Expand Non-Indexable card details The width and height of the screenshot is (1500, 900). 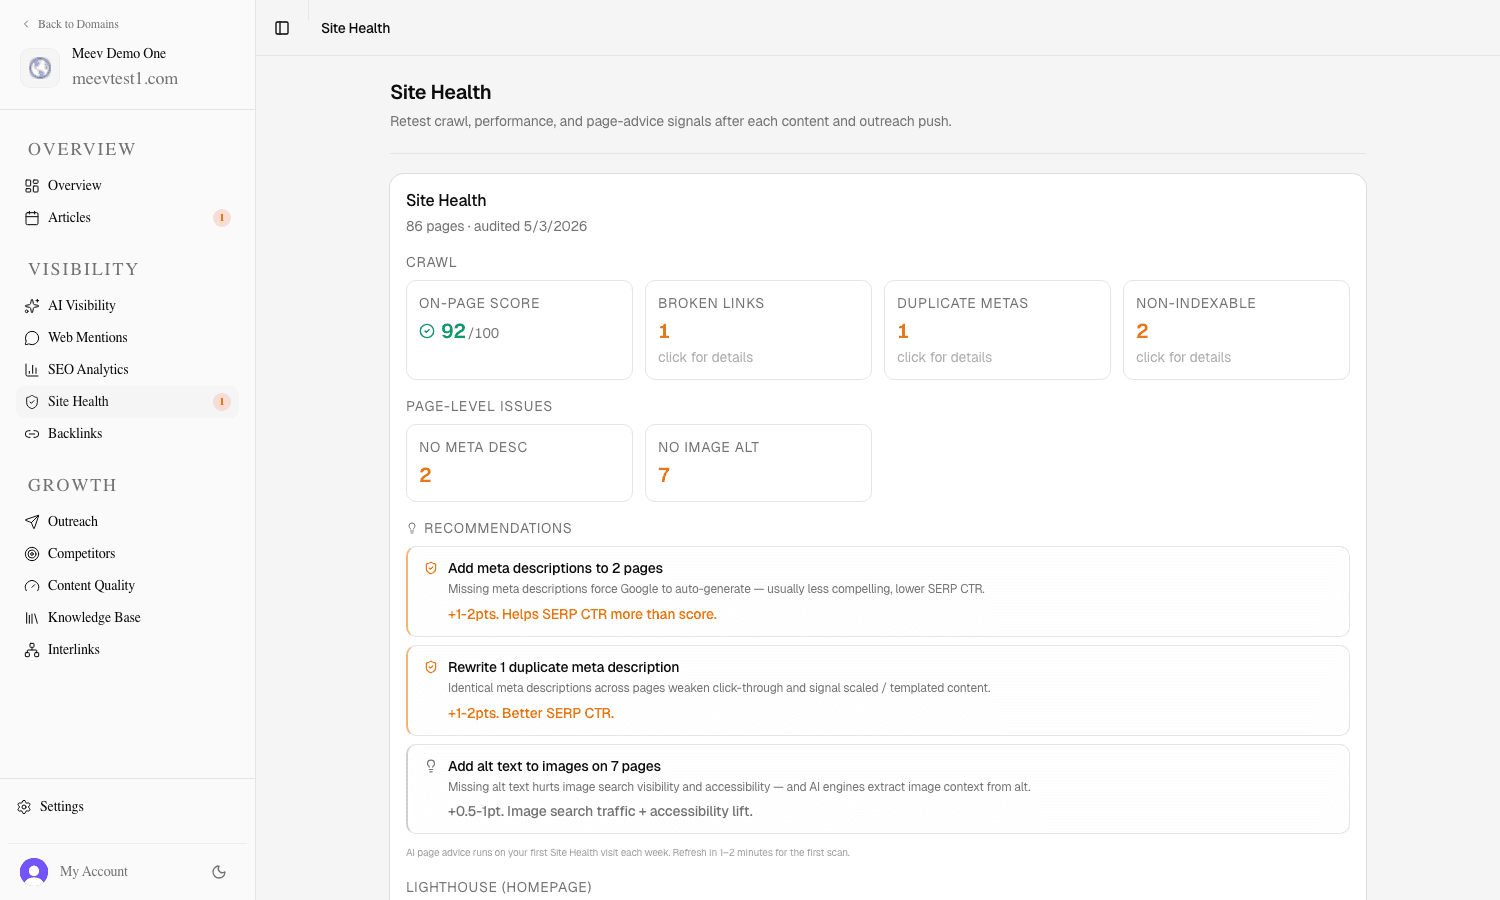1236,330
